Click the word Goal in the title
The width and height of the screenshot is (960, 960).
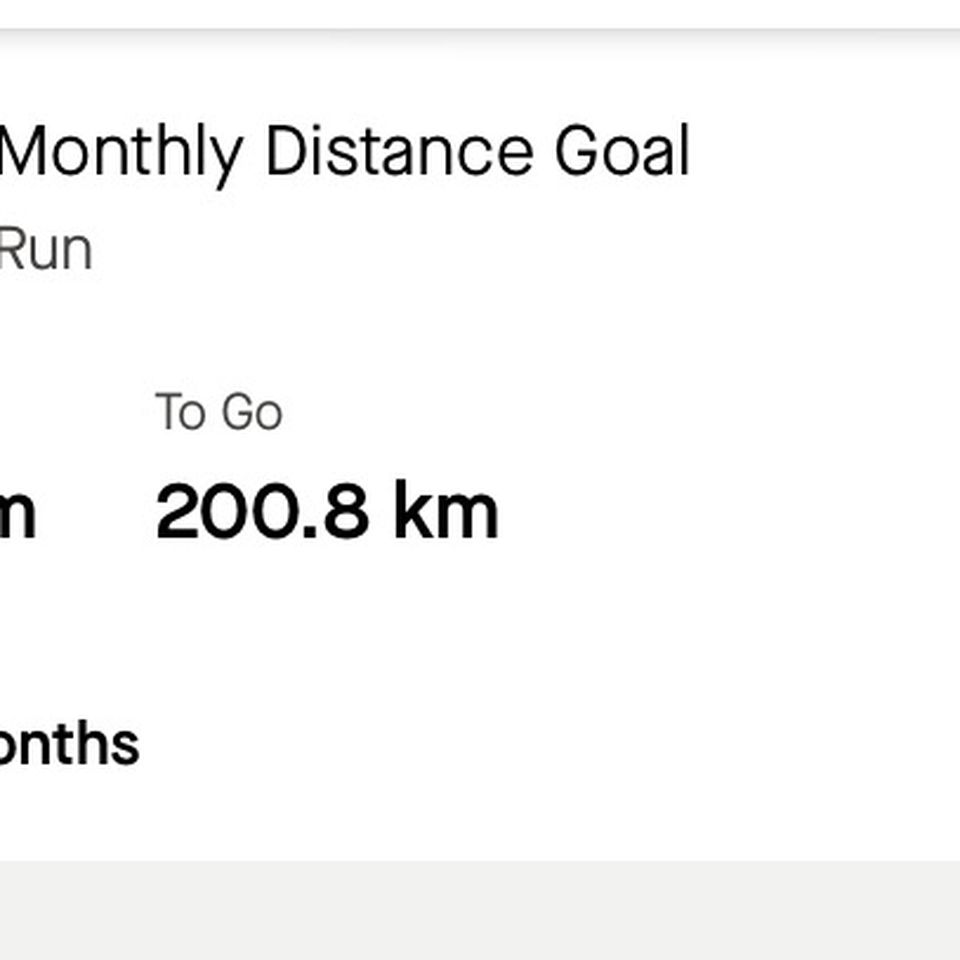click(622, 151)
